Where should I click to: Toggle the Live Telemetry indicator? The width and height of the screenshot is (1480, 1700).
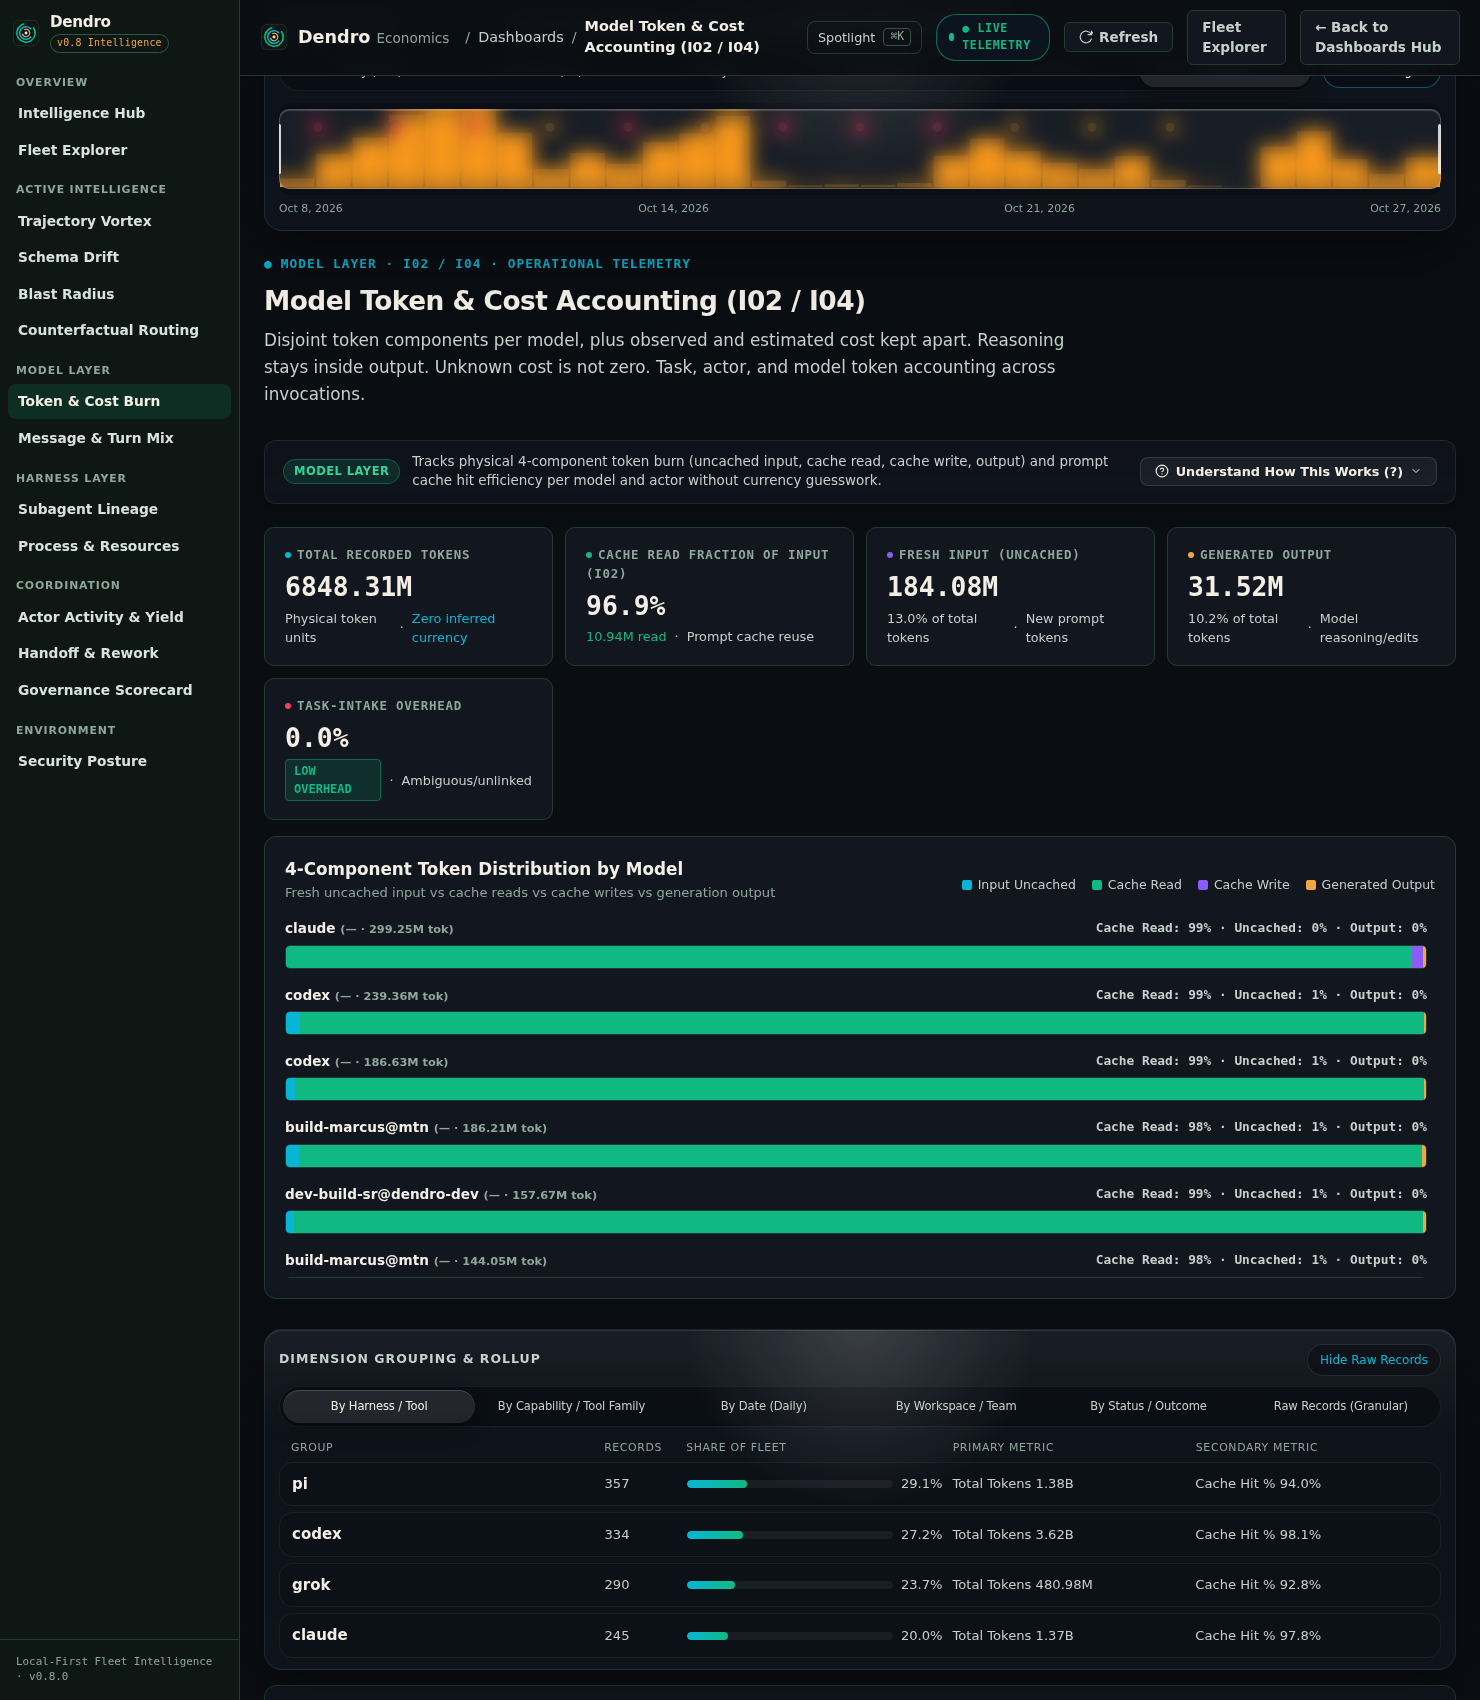[x=993, y=37]
